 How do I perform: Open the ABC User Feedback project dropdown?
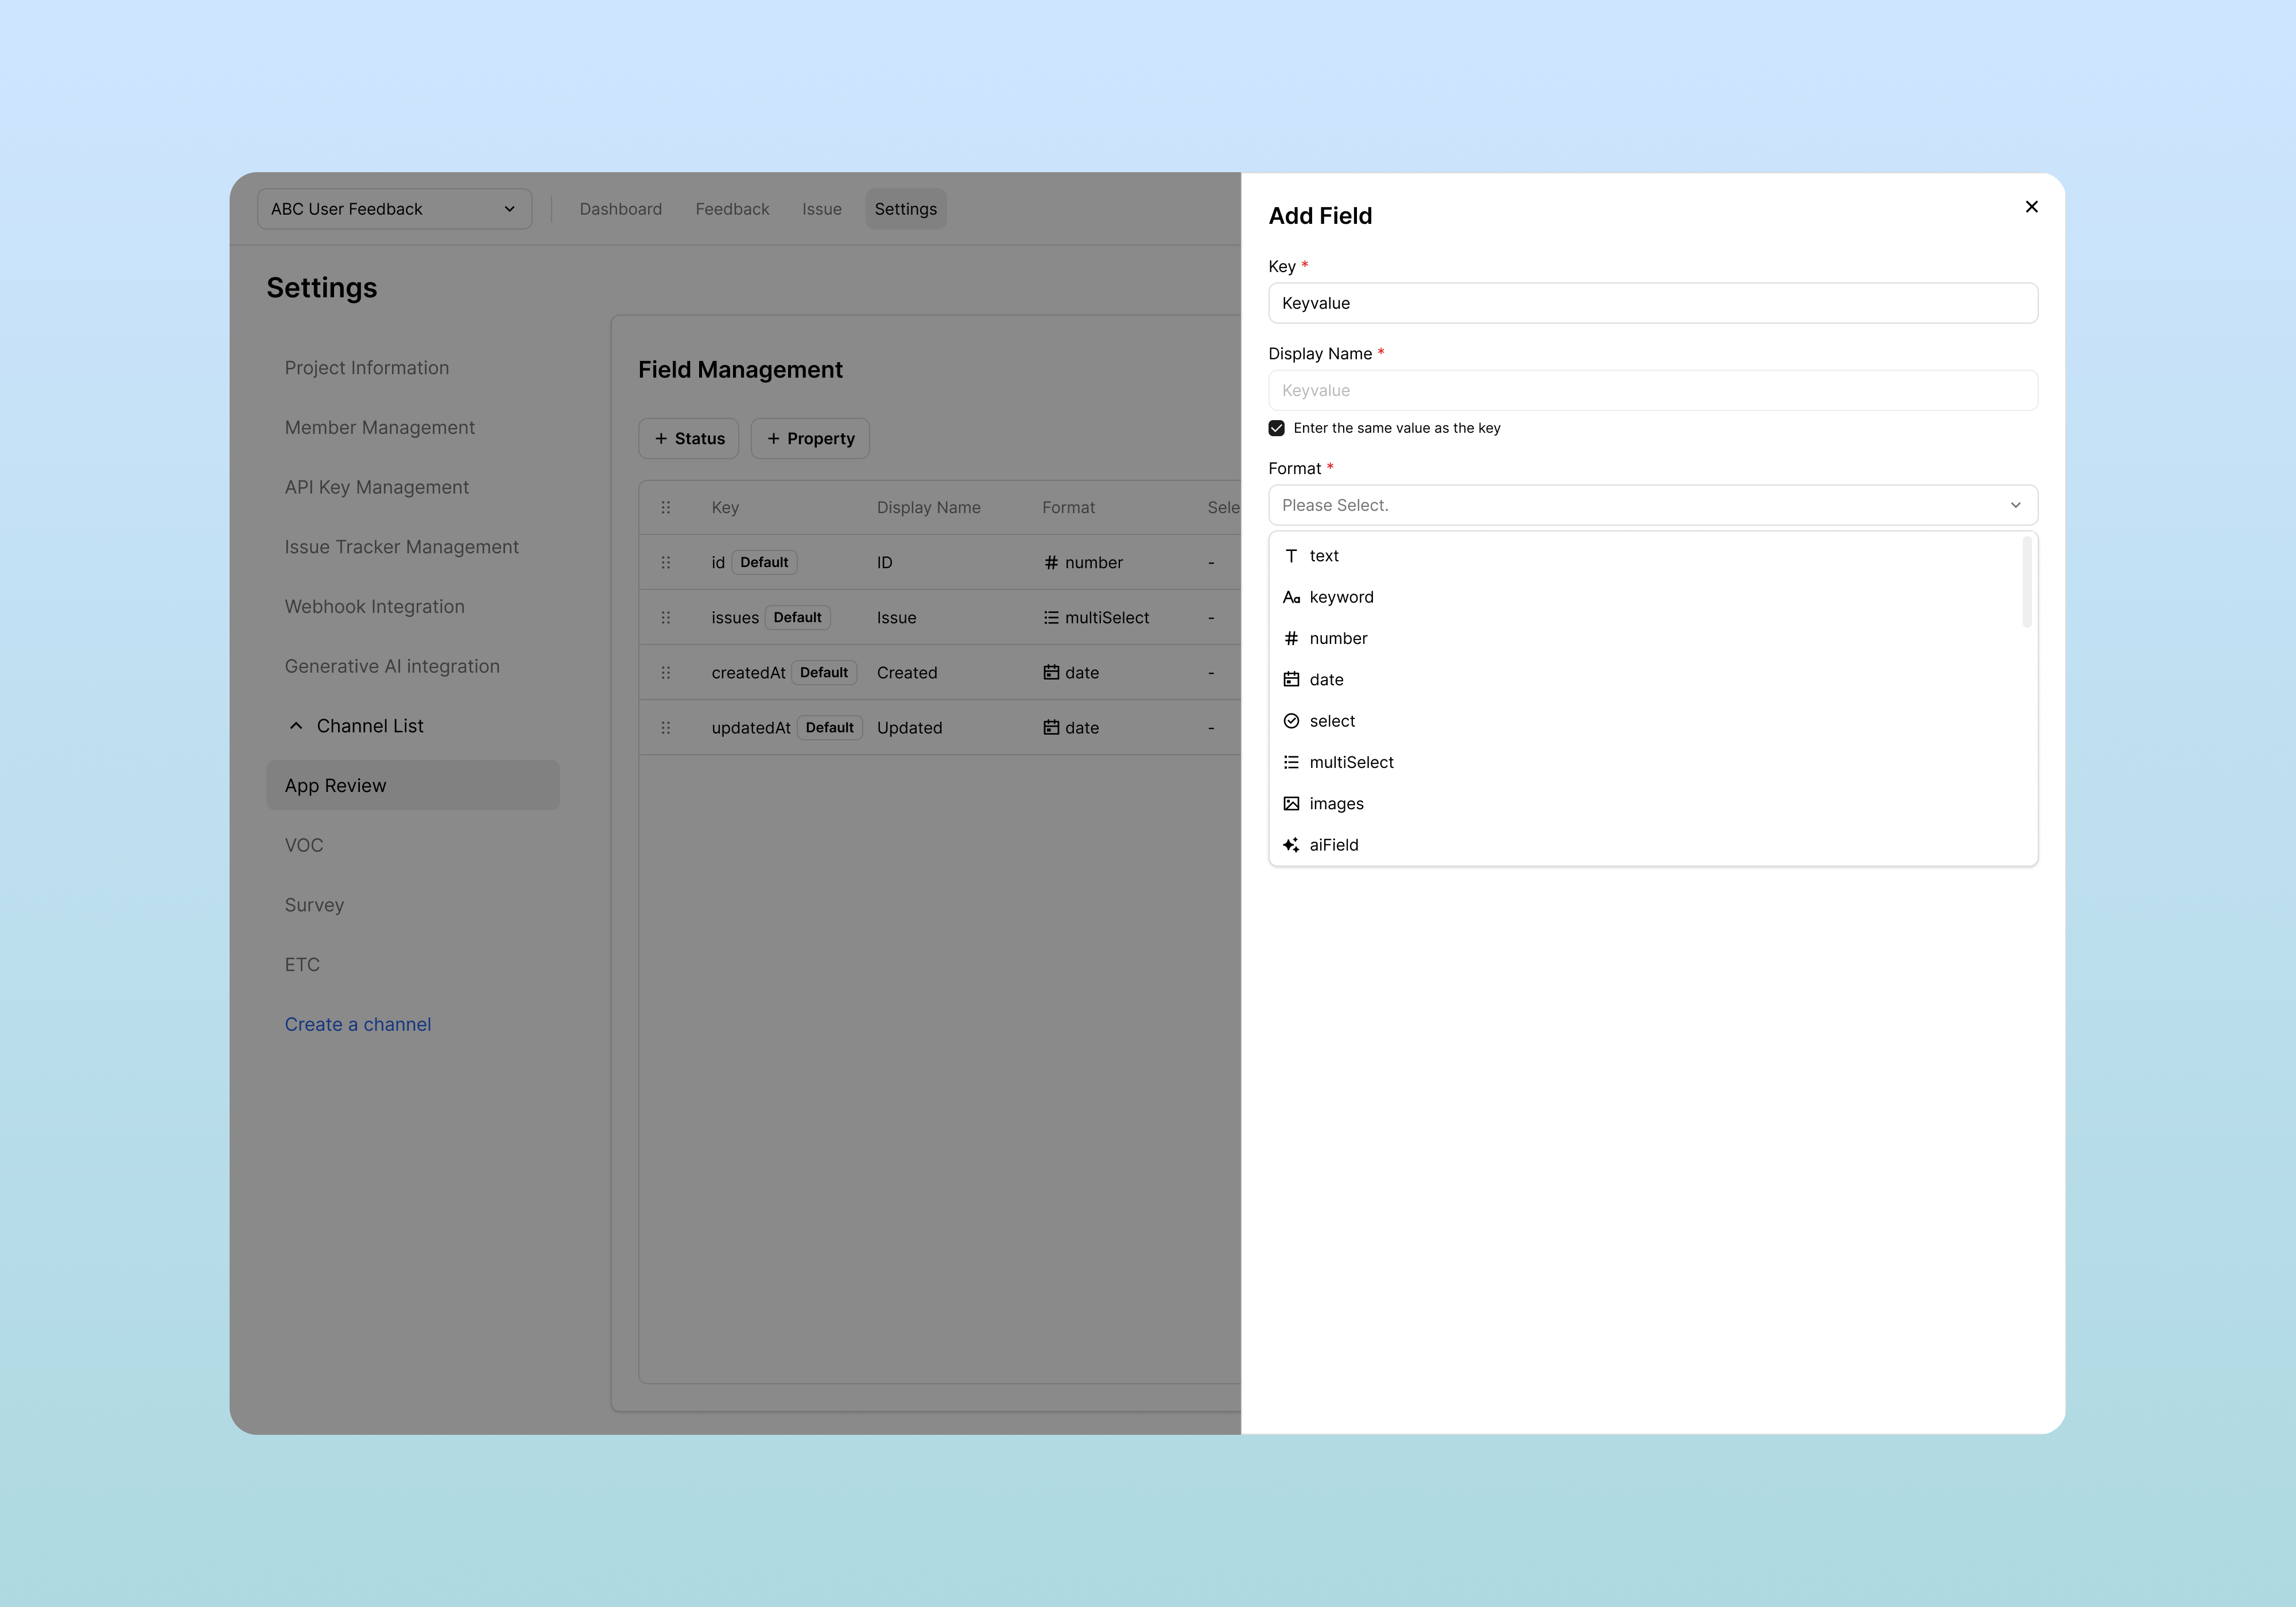point(394,209)
